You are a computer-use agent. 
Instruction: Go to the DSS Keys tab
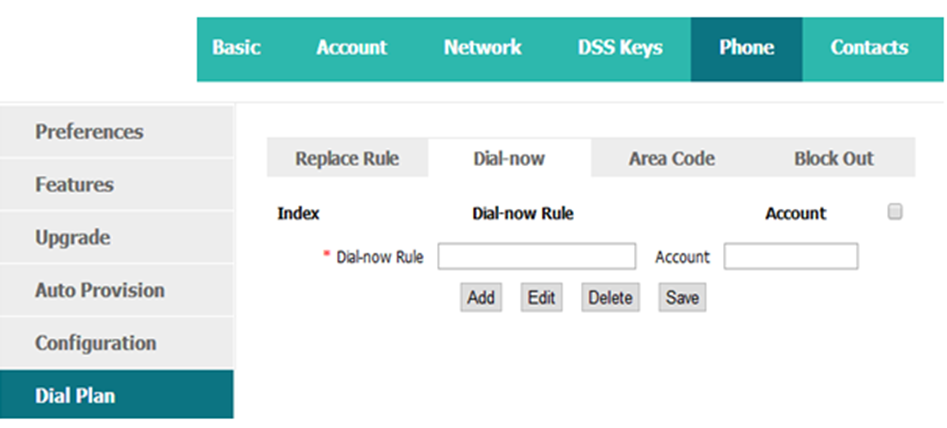[620, 48]
